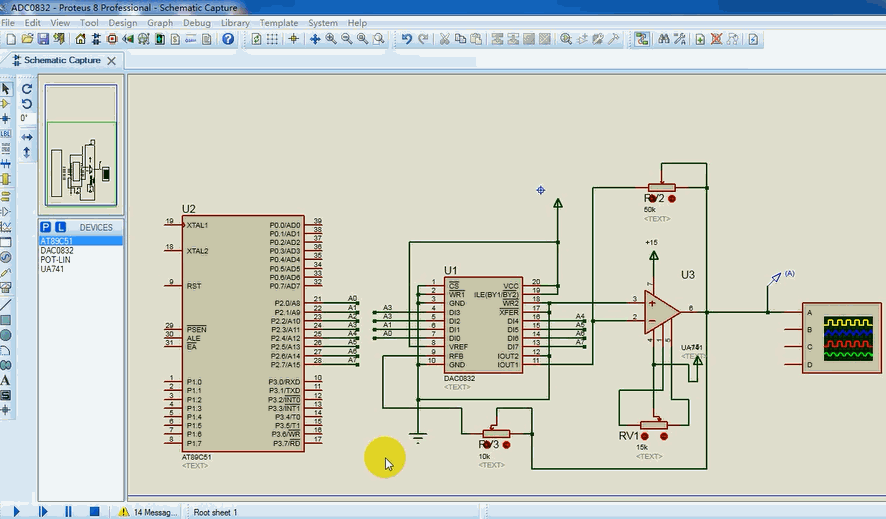Select the 2D circle graphics tool
Screen dimensions: 886x519
pyautogui.click(x=6, y=335)
